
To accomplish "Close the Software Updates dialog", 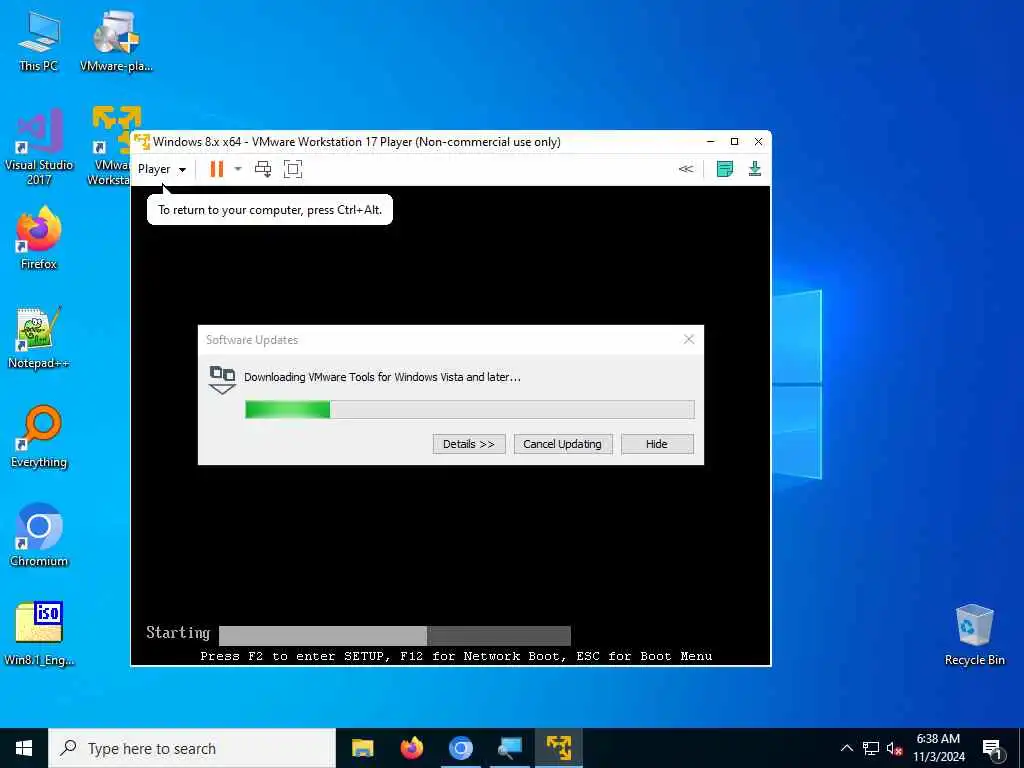I will tap(688, 339).
